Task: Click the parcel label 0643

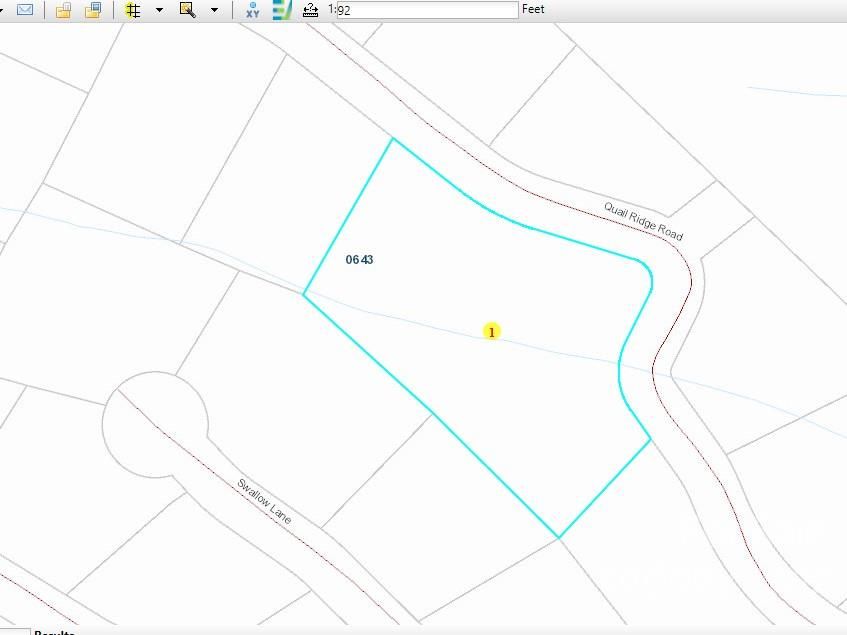Action: click(x=359, y=260)
